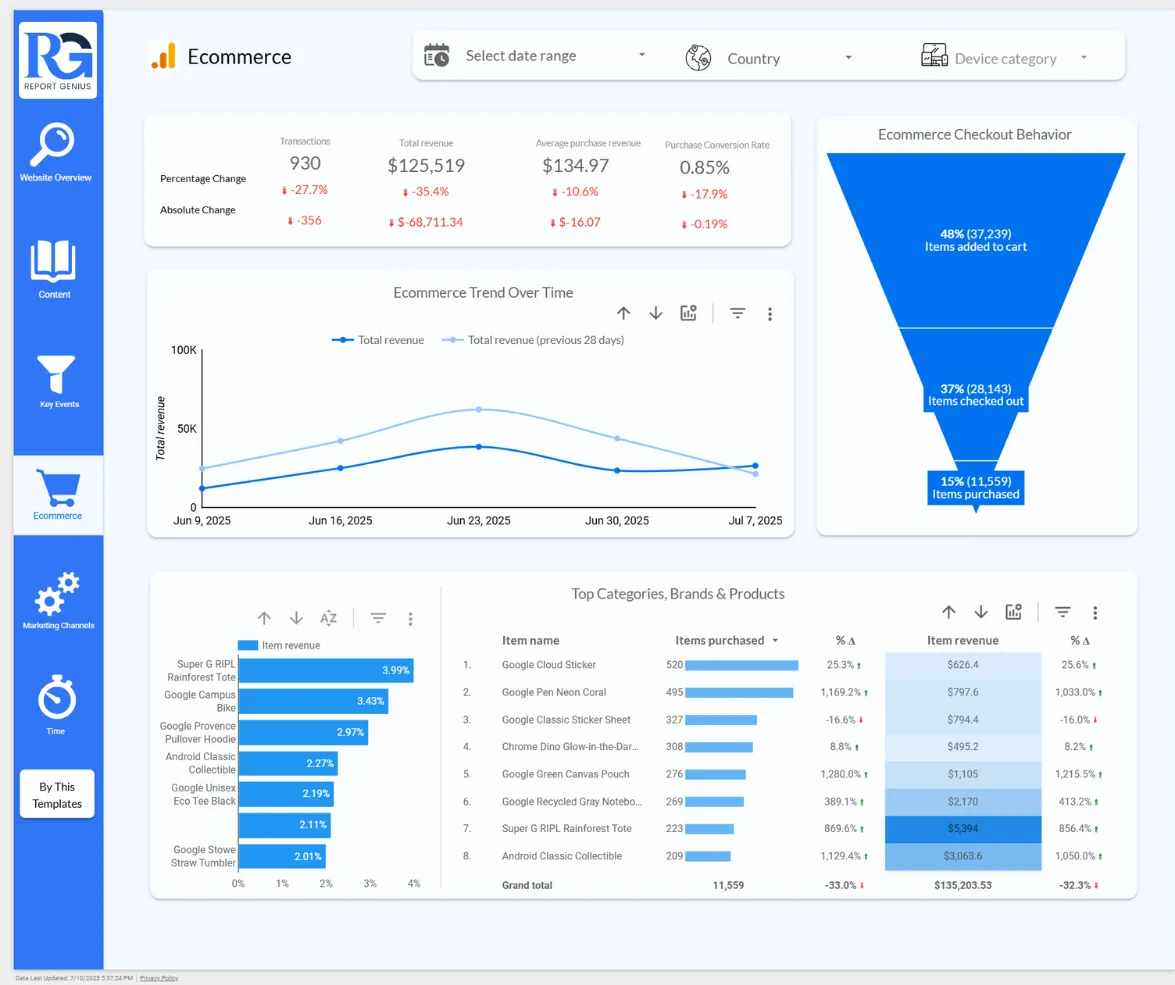This screenshot has width=1175, height=985.
Task: Open more options in trend chart
Action: (770, 314)
